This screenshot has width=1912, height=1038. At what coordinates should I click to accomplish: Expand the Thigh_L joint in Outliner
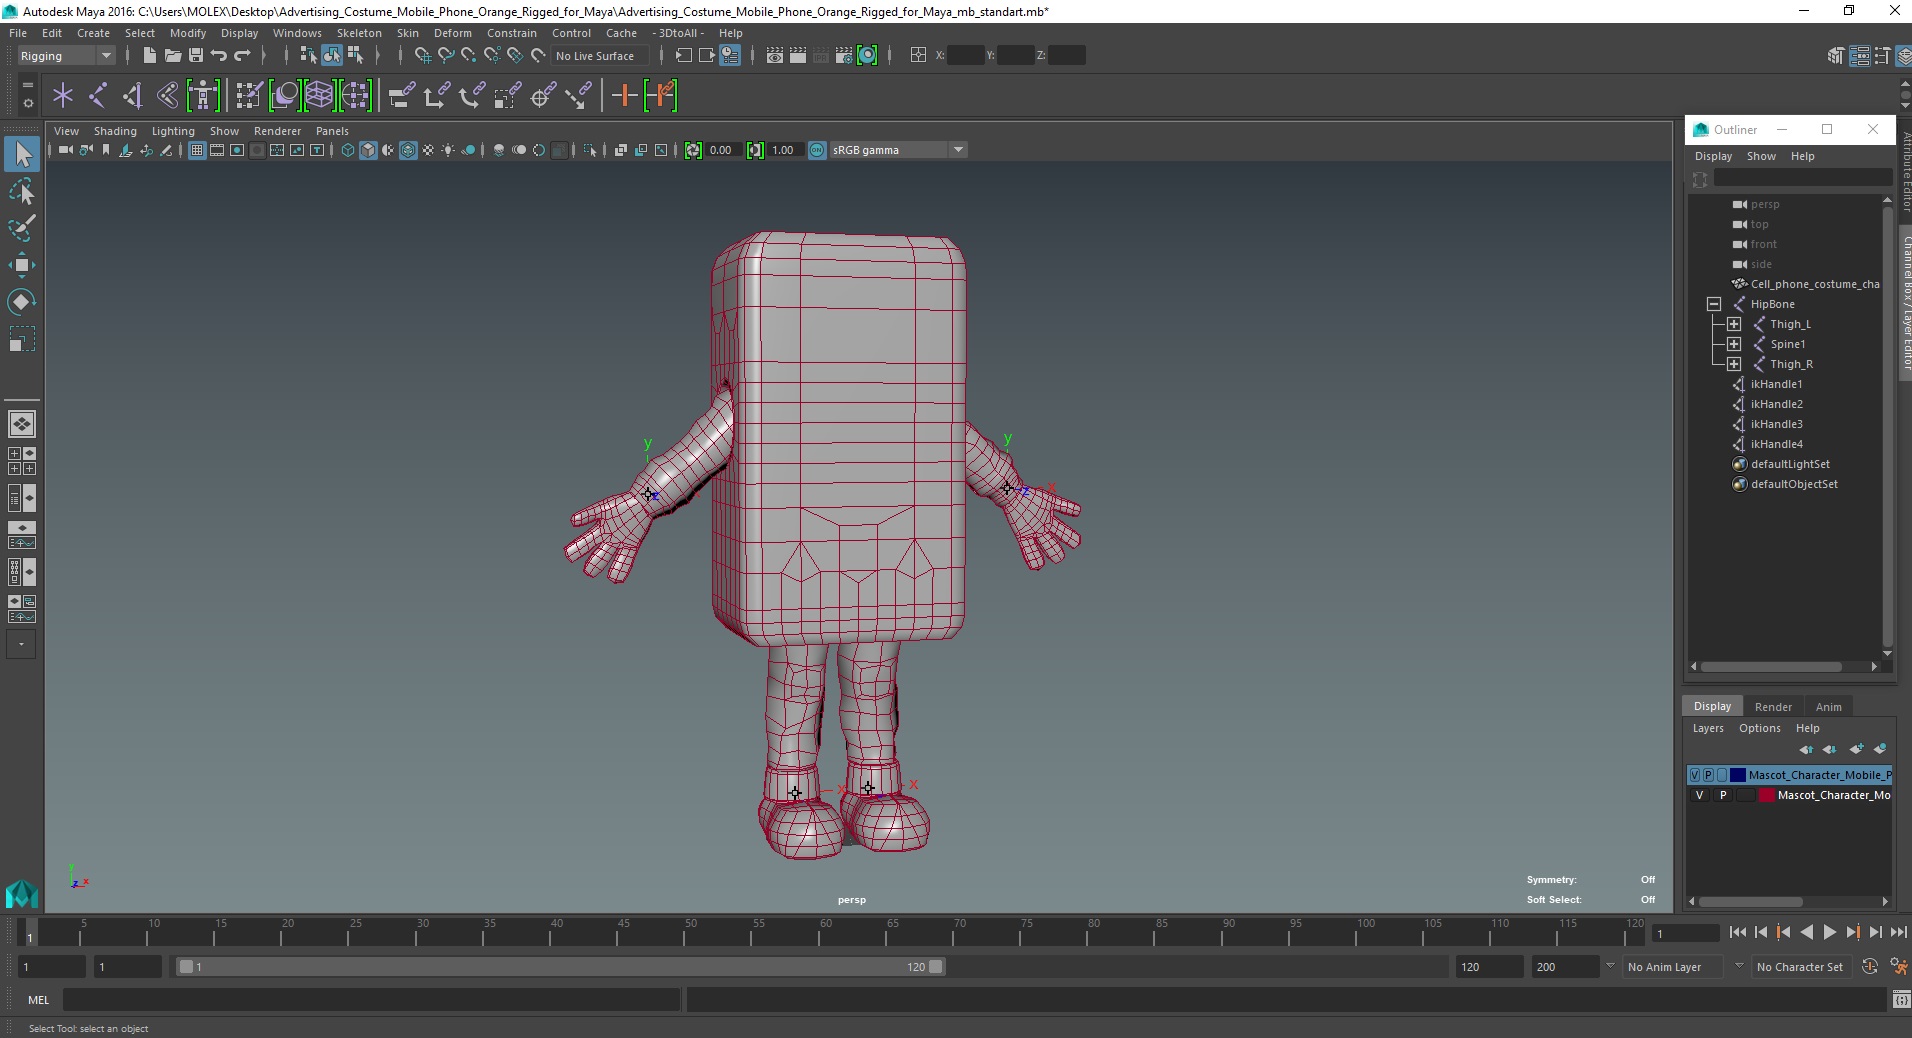(x=1734, y=324)
